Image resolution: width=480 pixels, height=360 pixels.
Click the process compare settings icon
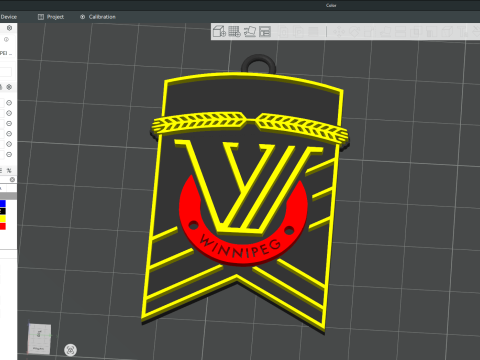click(9, 170)
